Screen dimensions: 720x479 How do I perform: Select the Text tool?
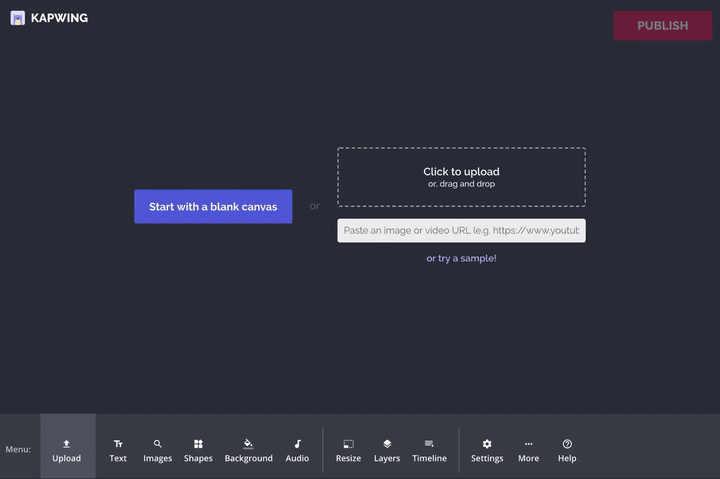118,450
